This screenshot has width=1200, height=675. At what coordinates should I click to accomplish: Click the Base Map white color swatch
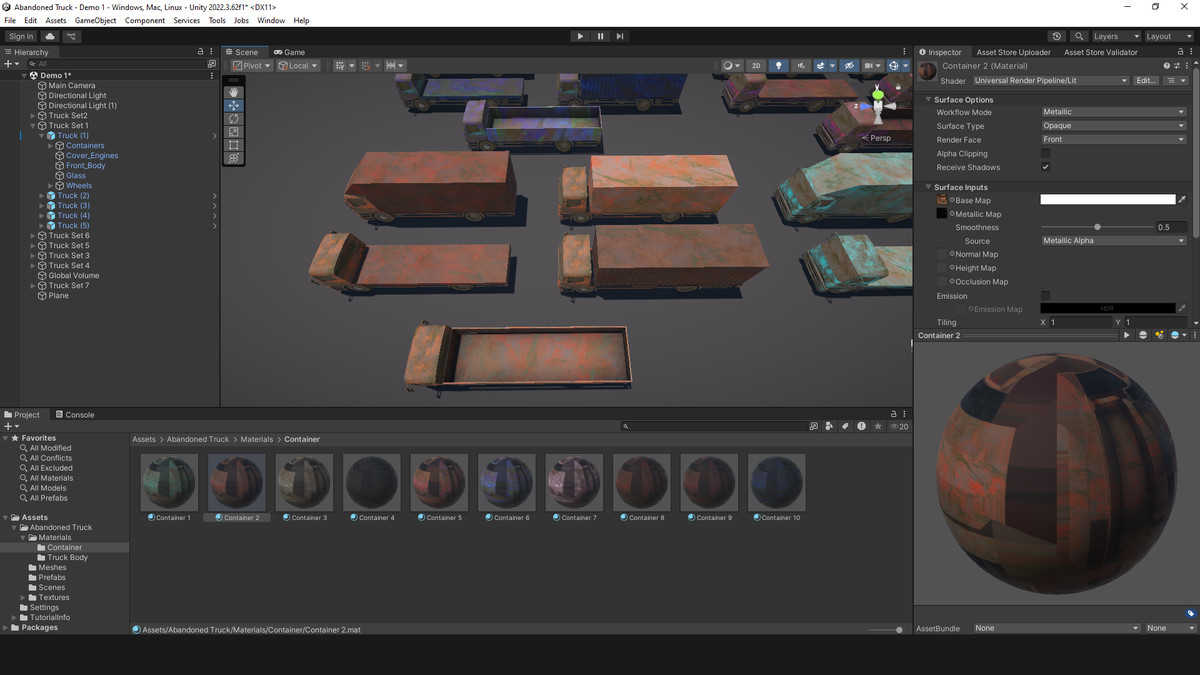[1108, 200]
